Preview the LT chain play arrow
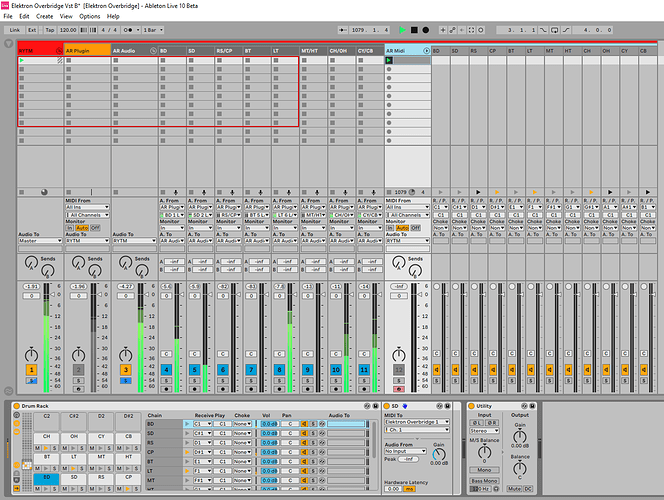664x500 pixels. 187,471
